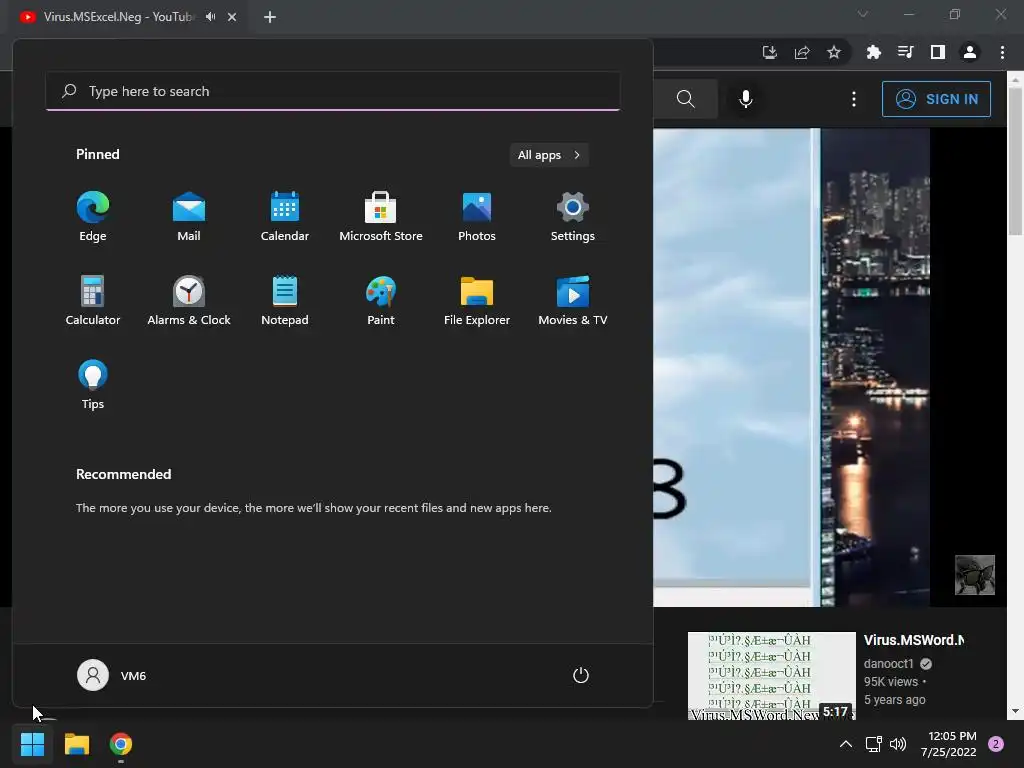1024x768 pixels.
Task: Open Settings from pinned apps
Action: pyautogui.click(x=573, y=216)
